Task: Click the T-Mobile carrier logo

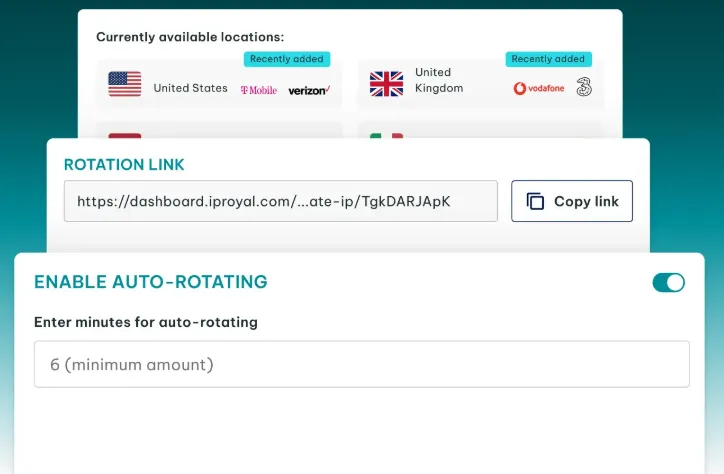Action: (259, 90)
